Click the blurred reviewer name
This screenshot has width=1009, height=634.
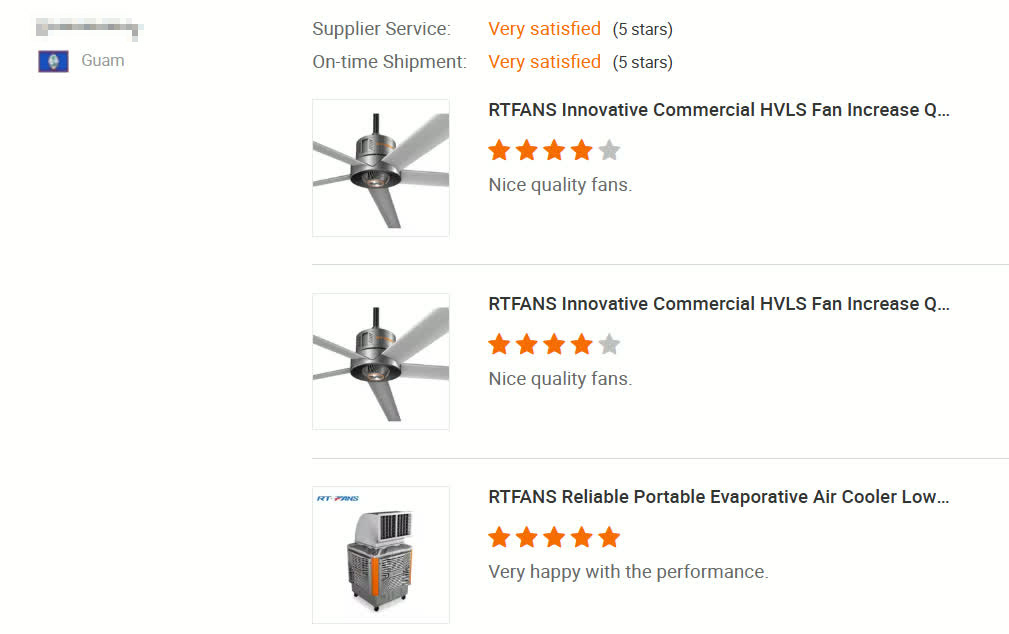coord(89,27)
